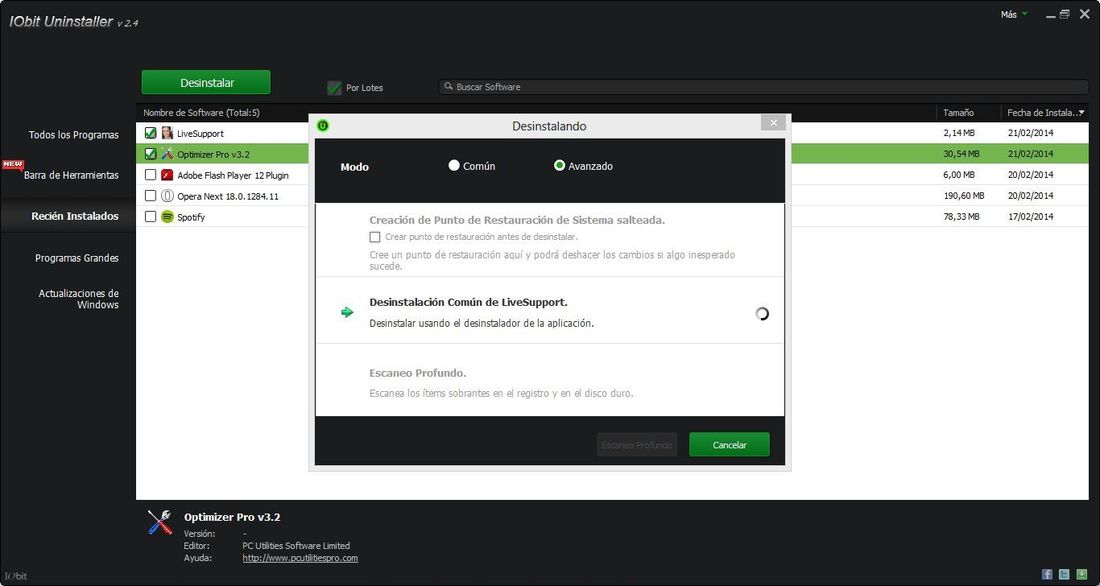Open the Facebook share icon
Viewport: 1100px width, 586px height.
(x=1047, y=574)
